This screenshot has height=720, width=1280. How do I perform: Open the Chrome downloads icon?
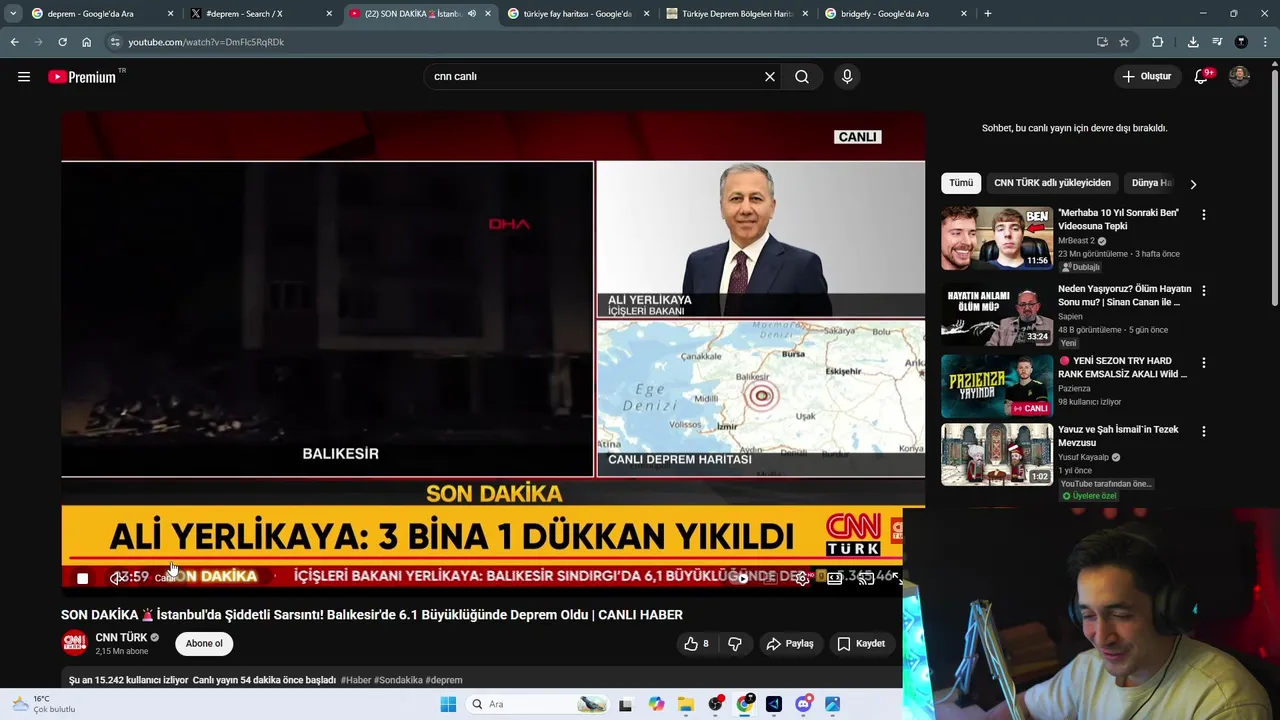(x=1193, y=42)
